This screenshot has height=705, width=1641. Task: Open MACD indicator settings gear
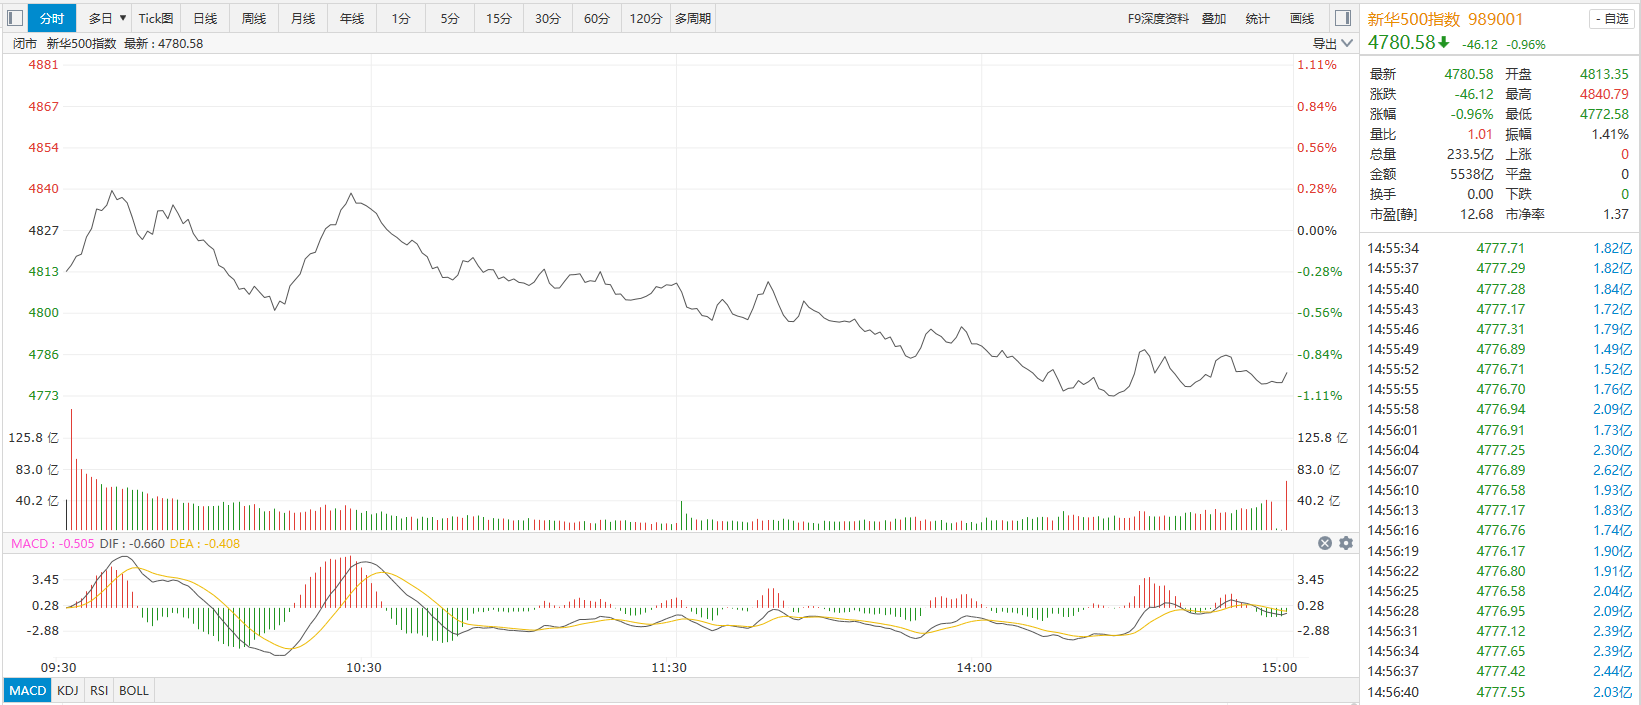[x=1346, y=543]
